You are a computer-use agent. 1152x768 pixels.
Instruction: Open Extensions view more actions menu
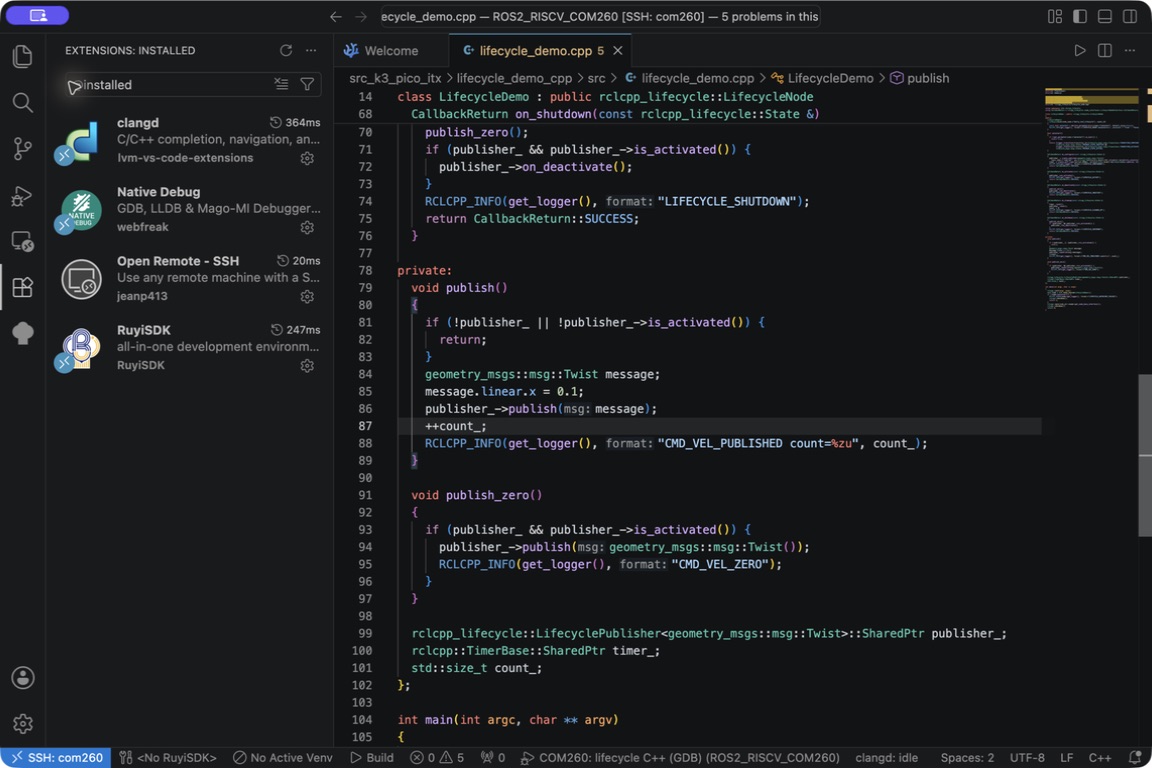click(x=311, y=50)
